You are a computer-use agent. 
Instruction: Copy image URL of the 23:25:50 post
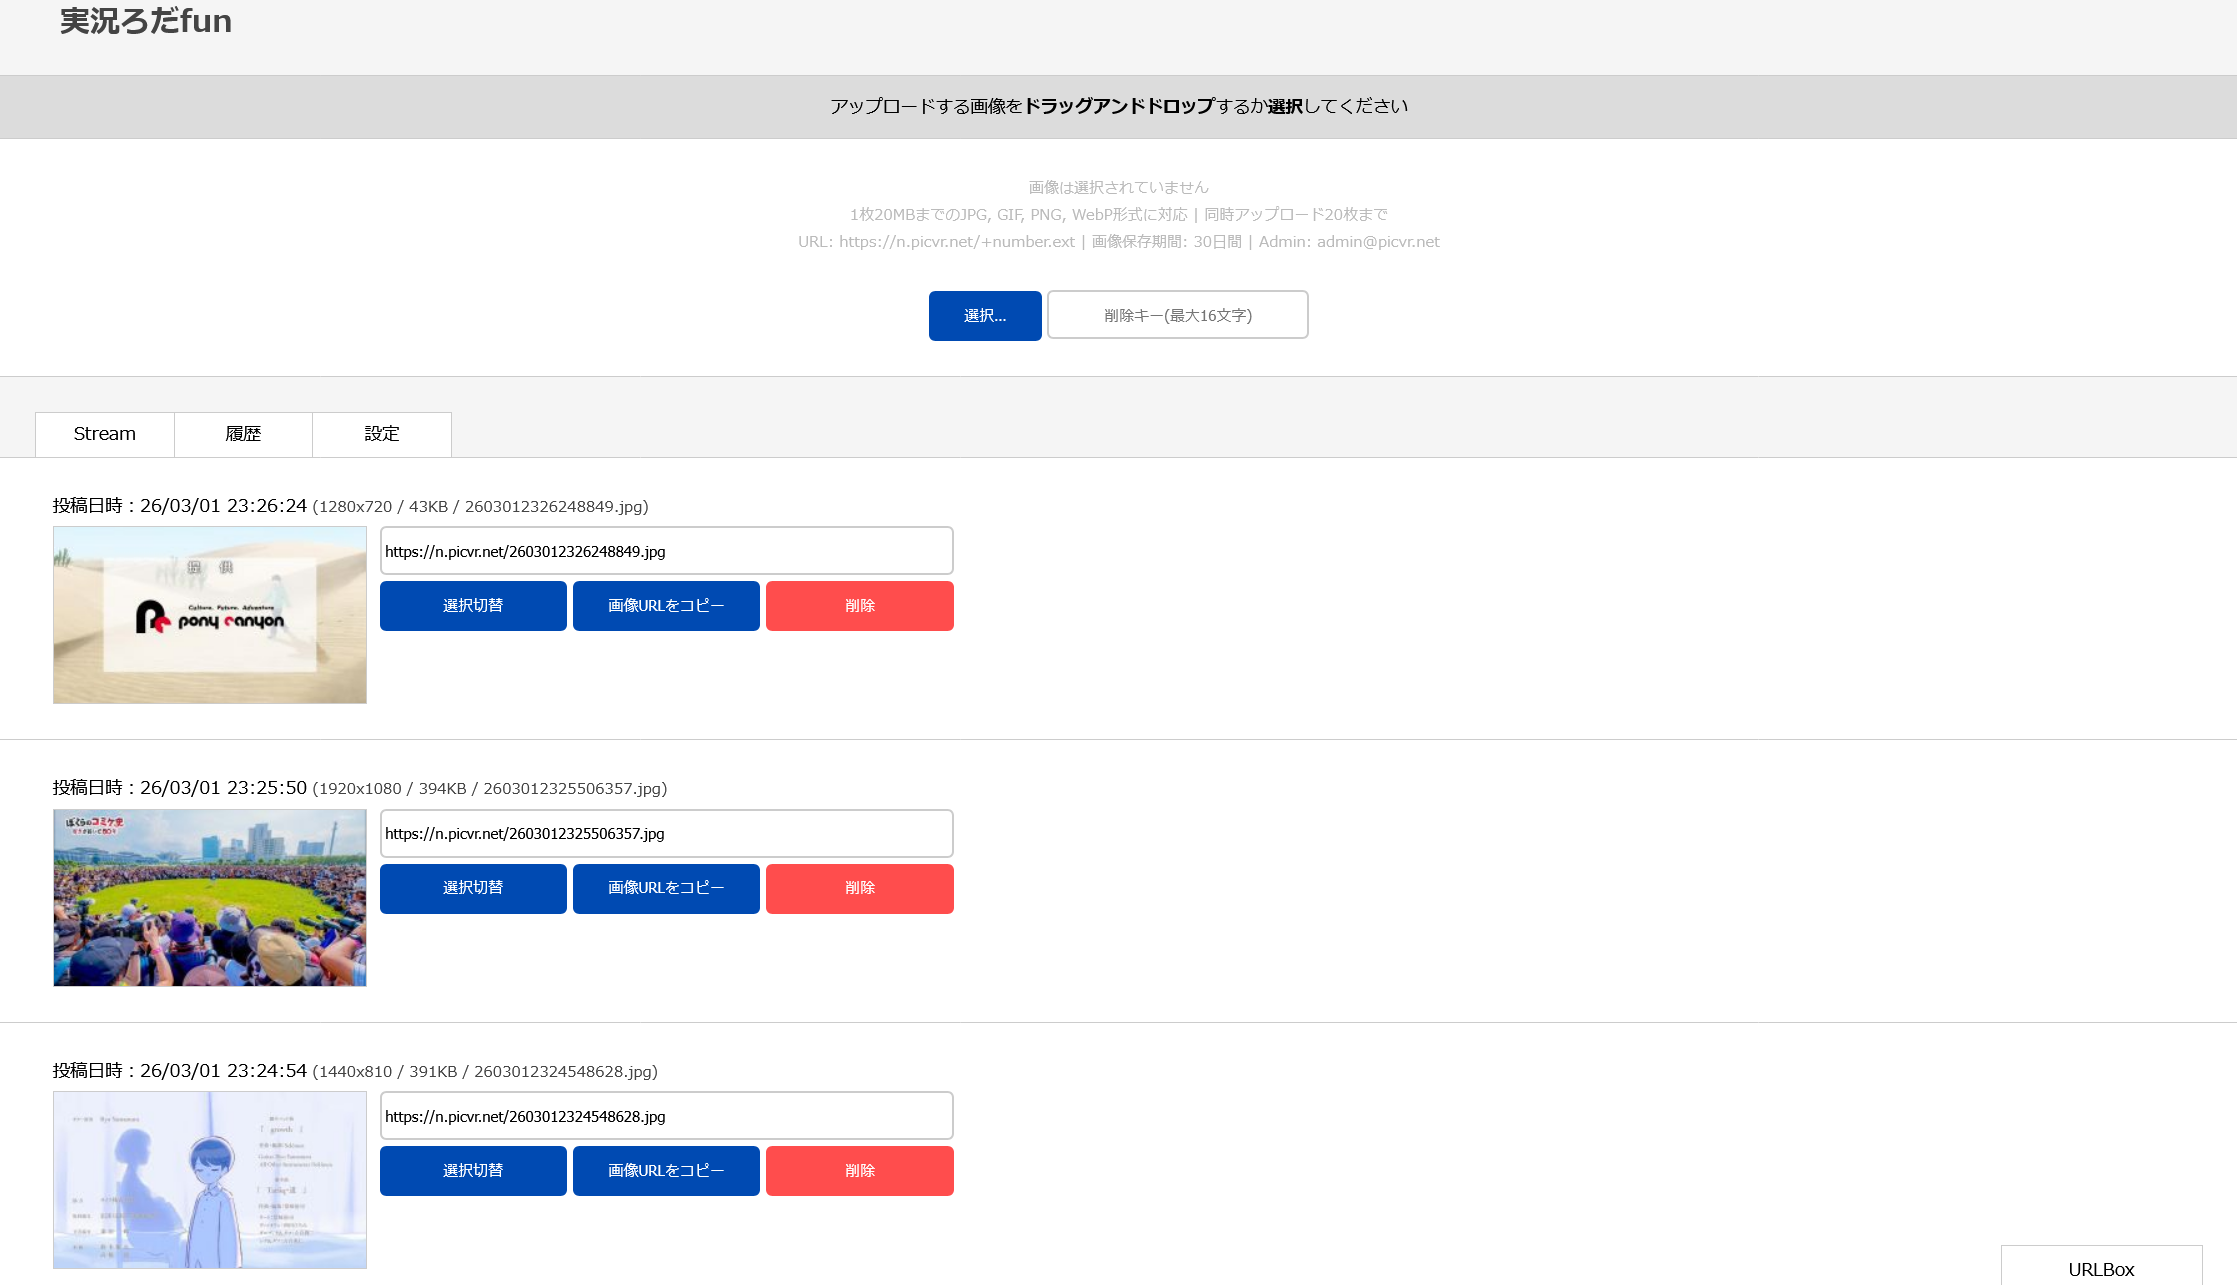pos(666,888)
